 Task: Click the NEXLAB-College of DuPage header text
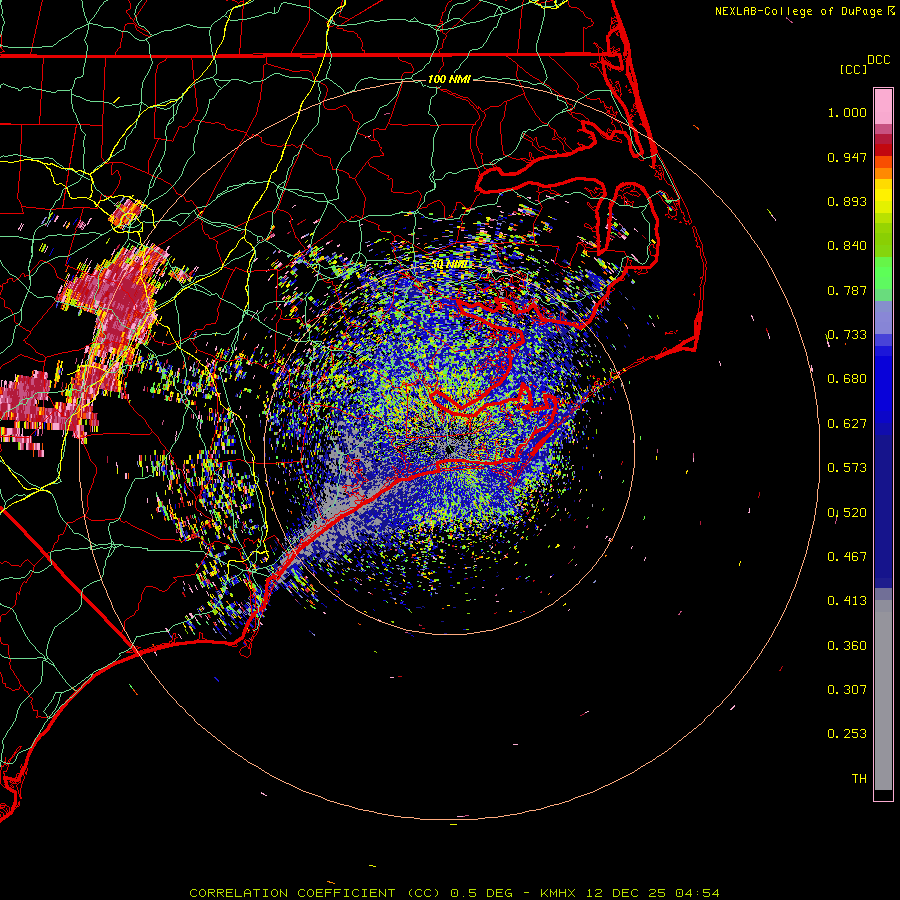coord(798,11)
